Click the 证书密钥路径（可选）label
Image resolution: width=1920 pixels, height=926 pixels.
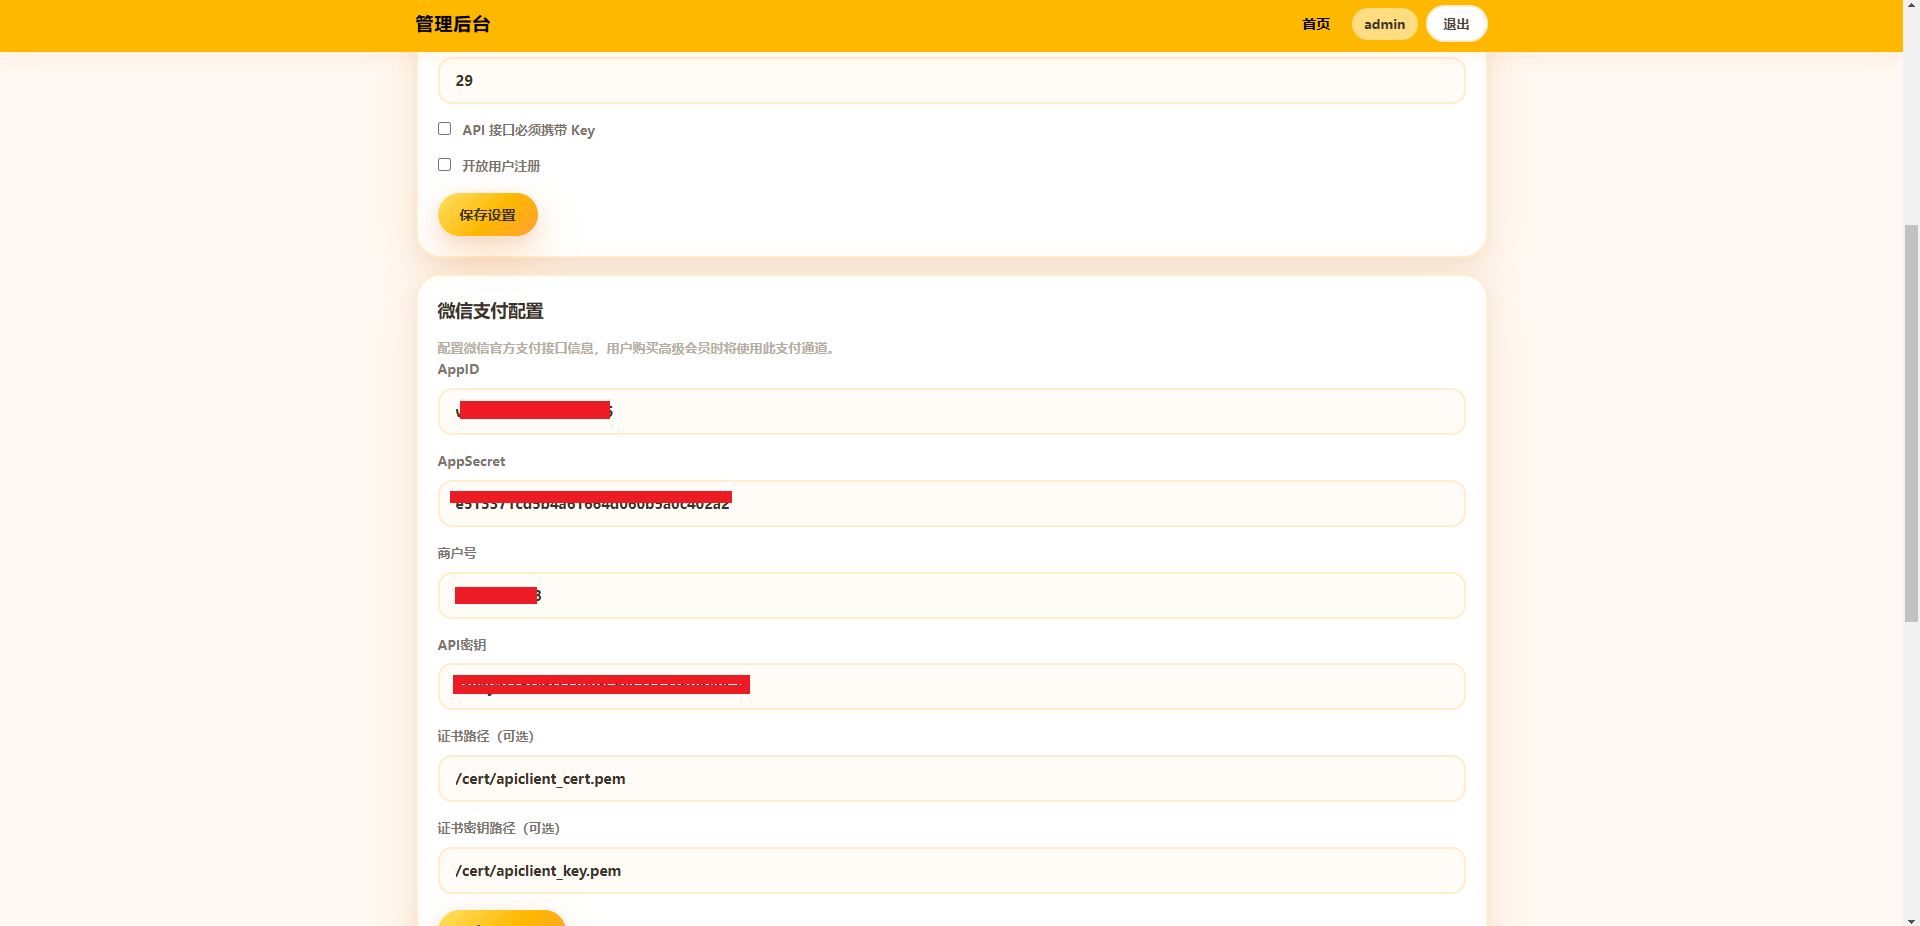click(500, 828)
